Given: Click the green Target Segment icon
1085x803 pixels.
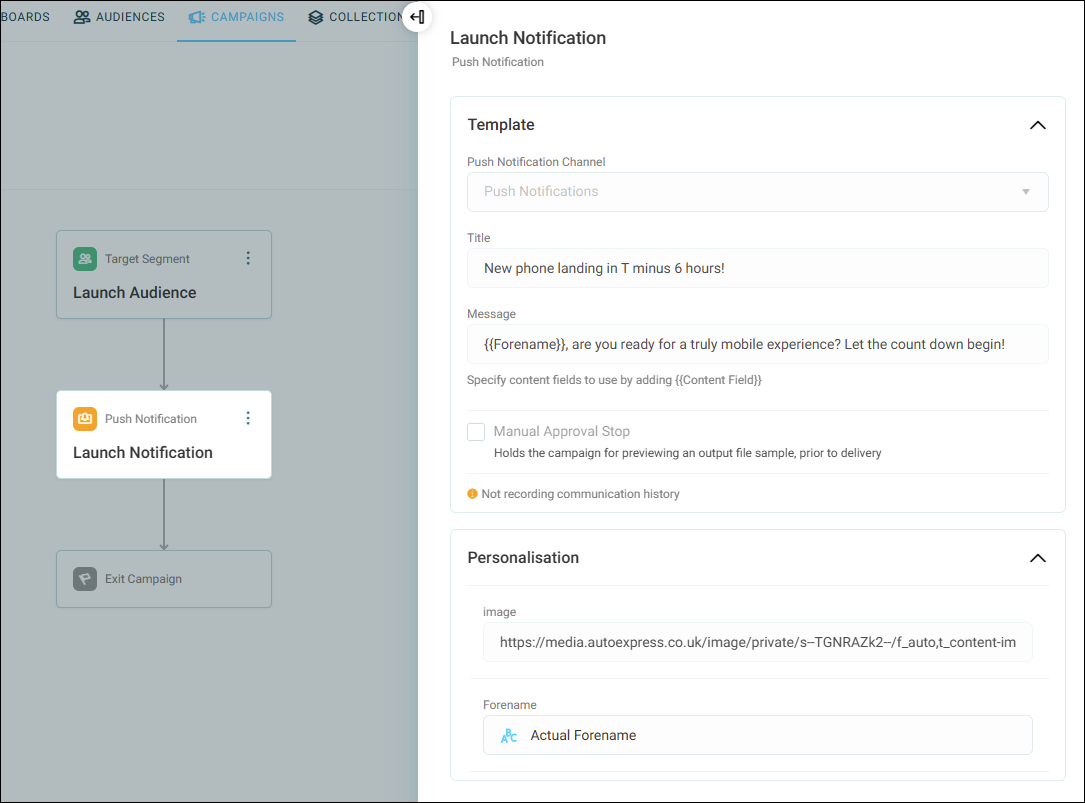Looking at the screenshot, I should point(84,259).
